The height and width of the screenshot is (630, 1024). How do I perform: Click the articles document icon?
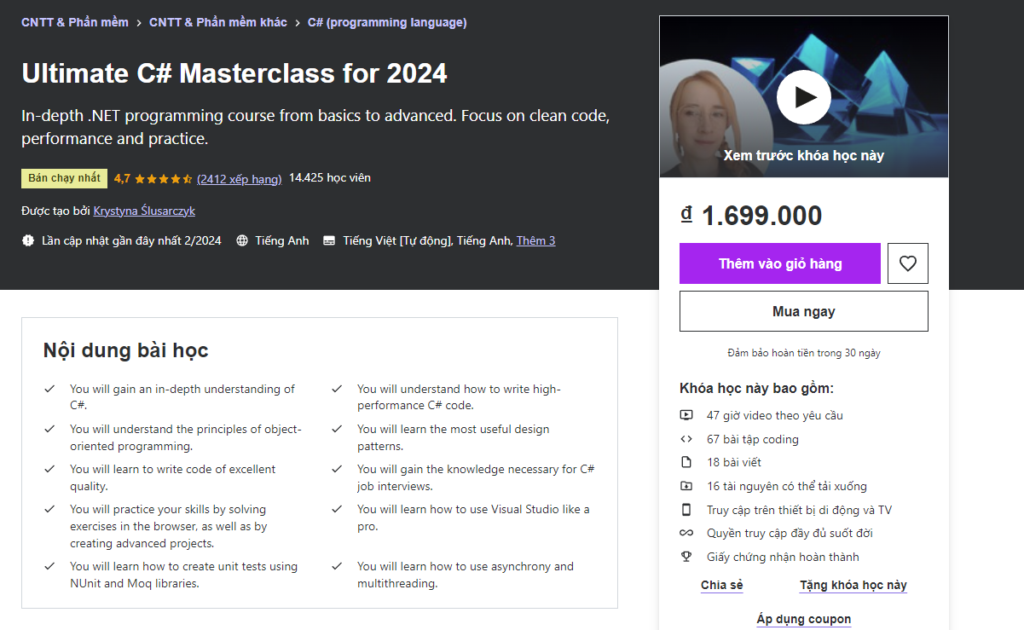click(x=686, y=463)
